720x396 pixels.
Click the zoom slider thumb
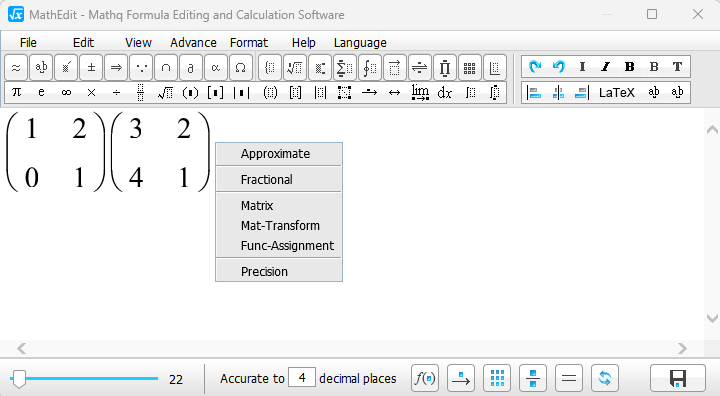19,379
